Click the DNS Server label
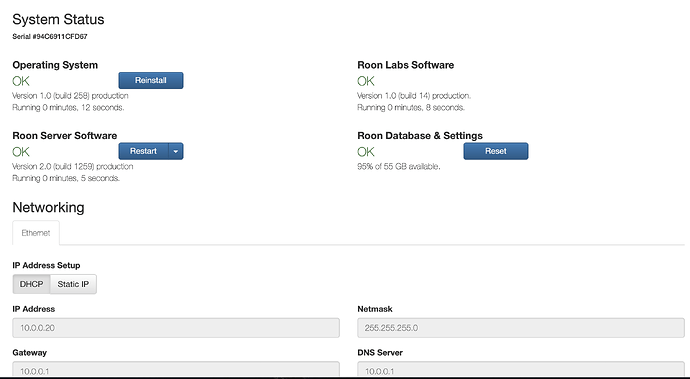This screenshot has width=690, height=379. coord(380,353)
